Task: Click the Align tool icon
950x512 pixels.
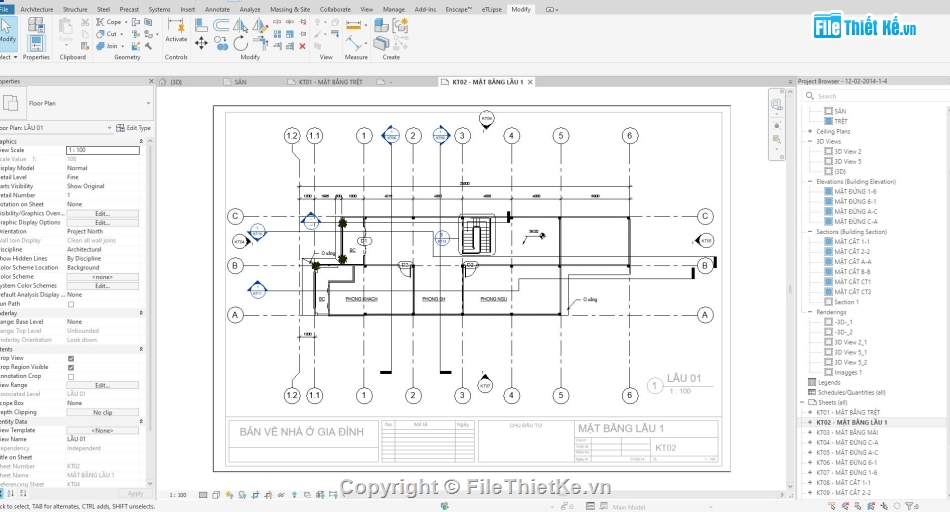Action: (x=201, y=25)
